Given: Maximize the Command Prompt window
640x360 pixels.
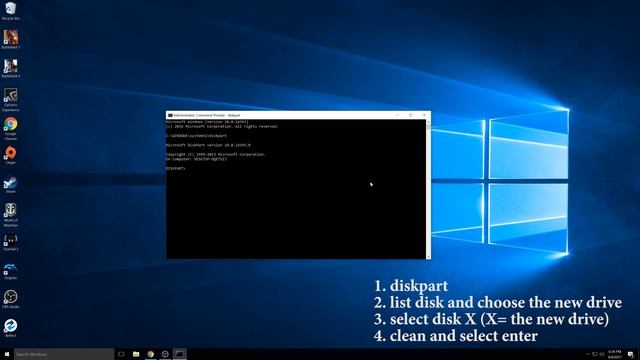Looking at the screenshot, I should (x=411, y=115).
